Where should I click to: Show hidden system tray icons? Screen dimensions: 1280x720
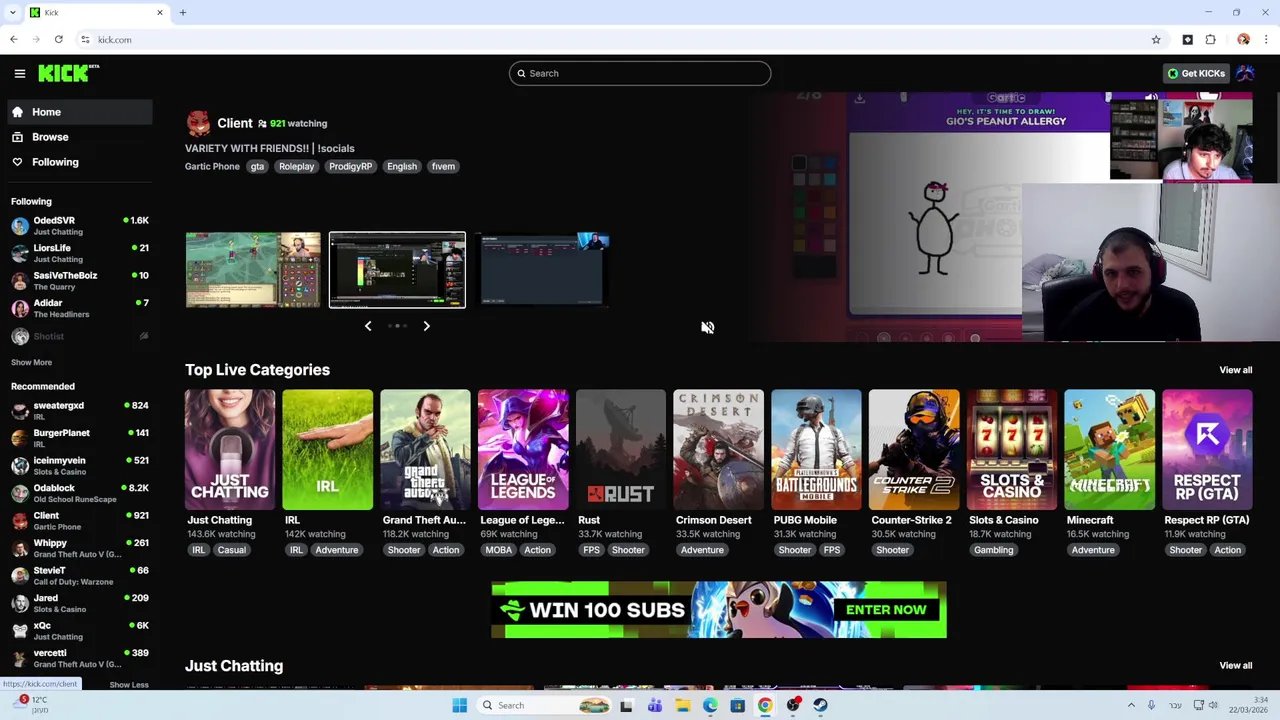click(1131, 705)
